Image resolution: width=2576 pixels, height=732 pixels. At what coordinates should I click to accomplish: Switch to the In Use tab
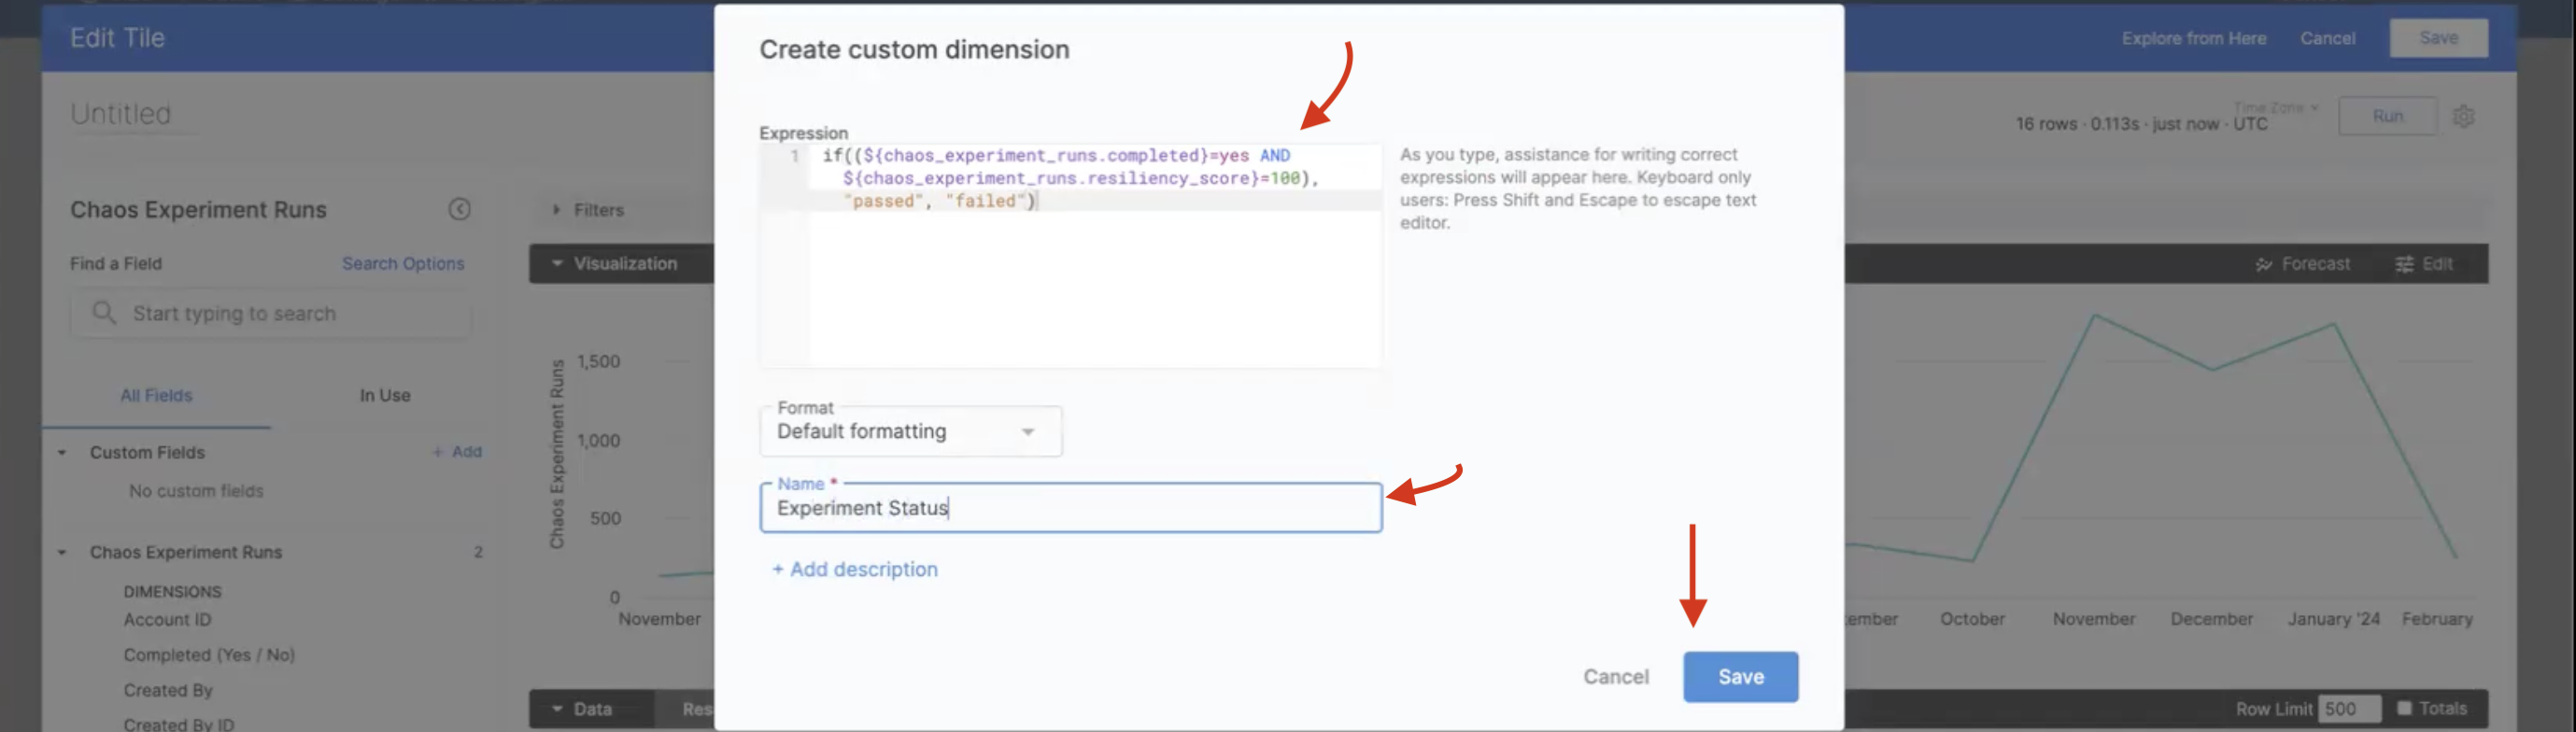[385, 396]
